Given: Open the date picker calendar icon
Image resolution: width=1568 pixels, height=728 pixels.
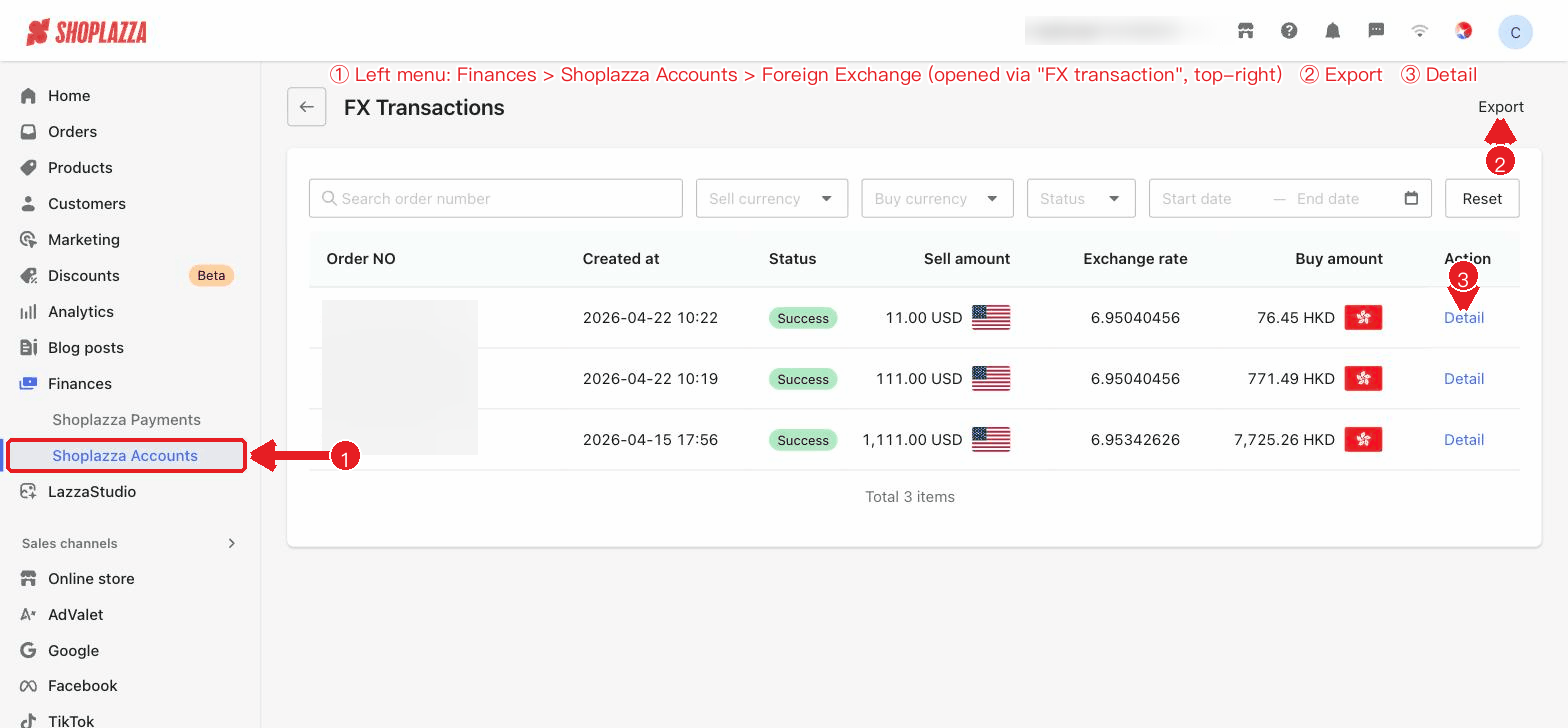Looking at the screenshot, I should click(x=1411, y=198).
